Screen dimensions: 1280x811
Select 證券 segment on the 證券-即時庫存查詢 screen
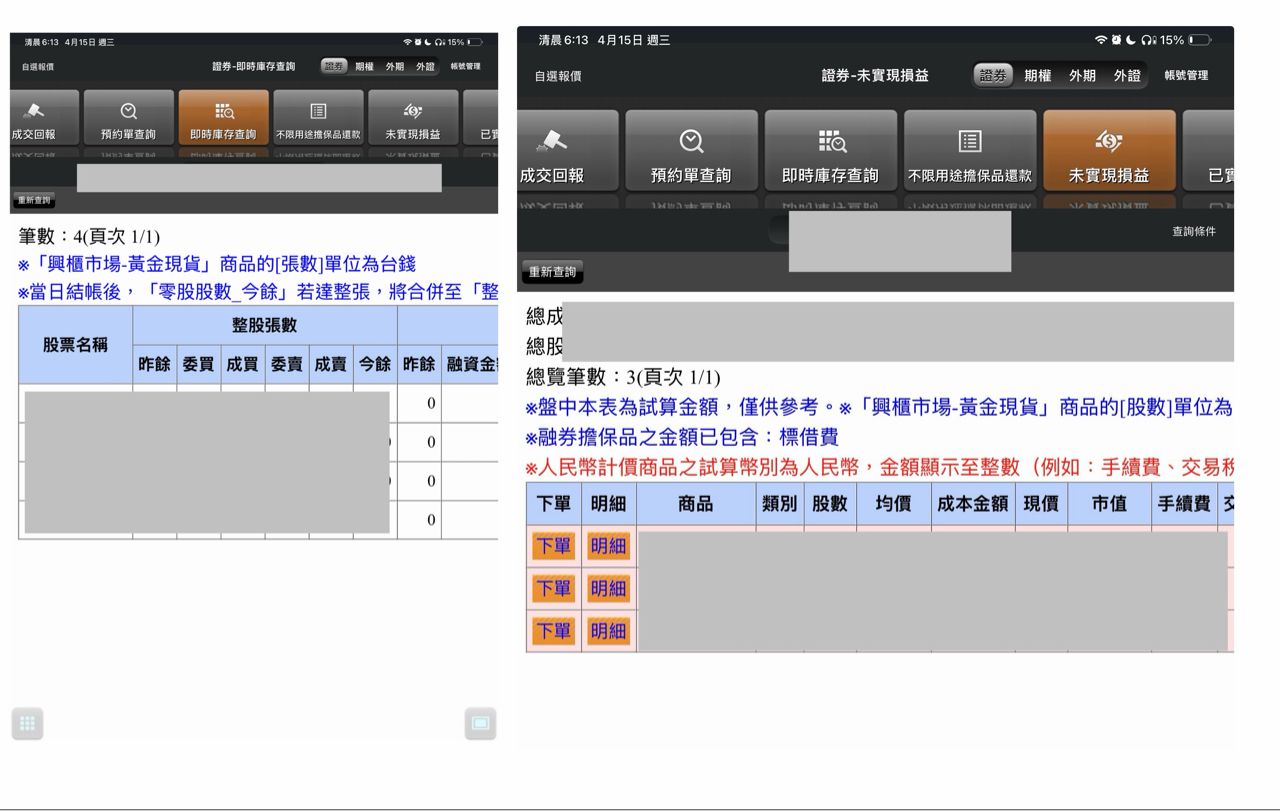[334, 67]
